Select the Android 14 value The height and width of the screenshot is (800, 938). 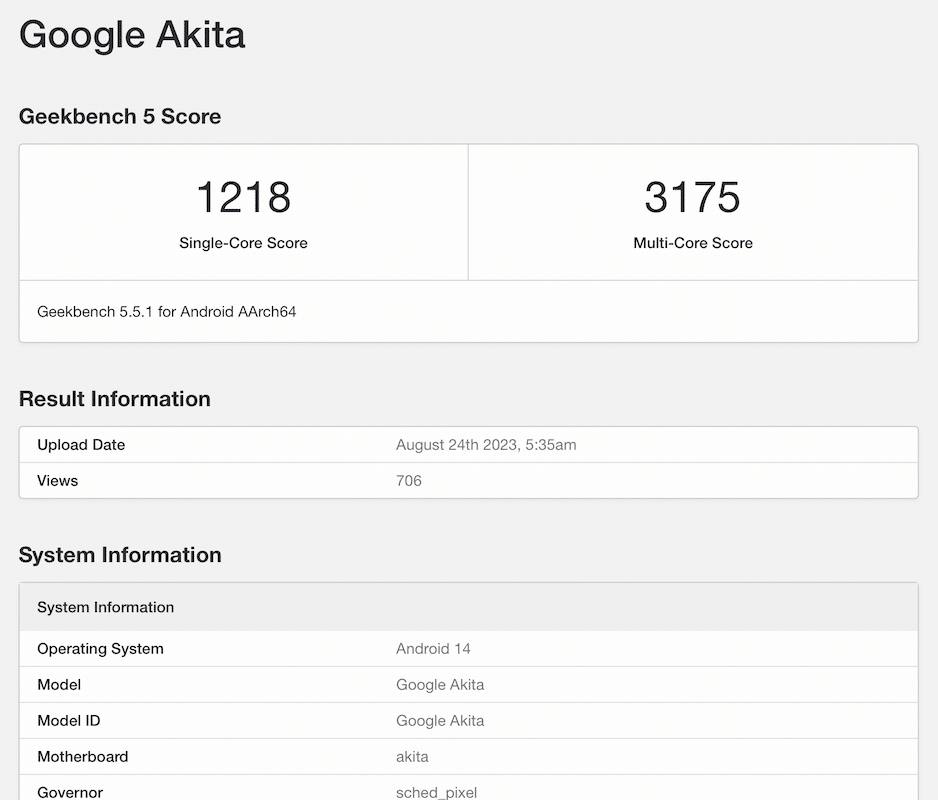[x=433, y=649]
